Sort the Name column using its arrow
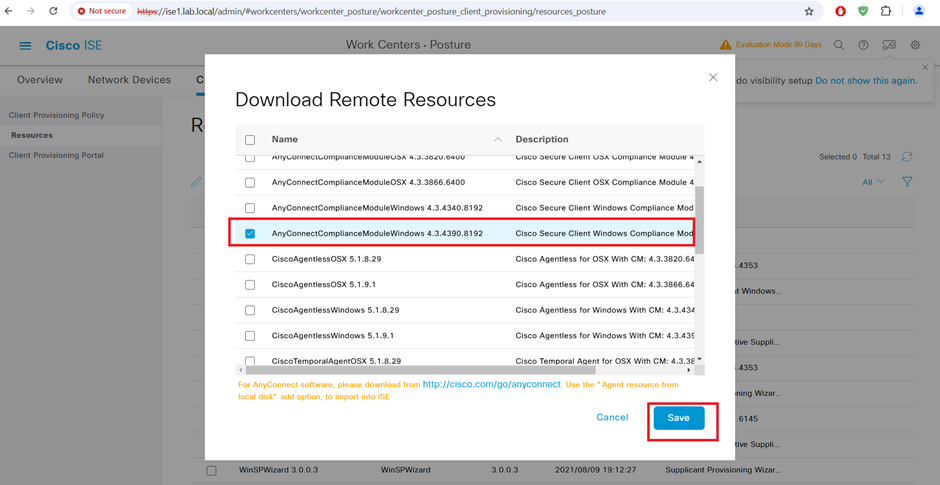This screenshot has height=485, width=940. 498,140
